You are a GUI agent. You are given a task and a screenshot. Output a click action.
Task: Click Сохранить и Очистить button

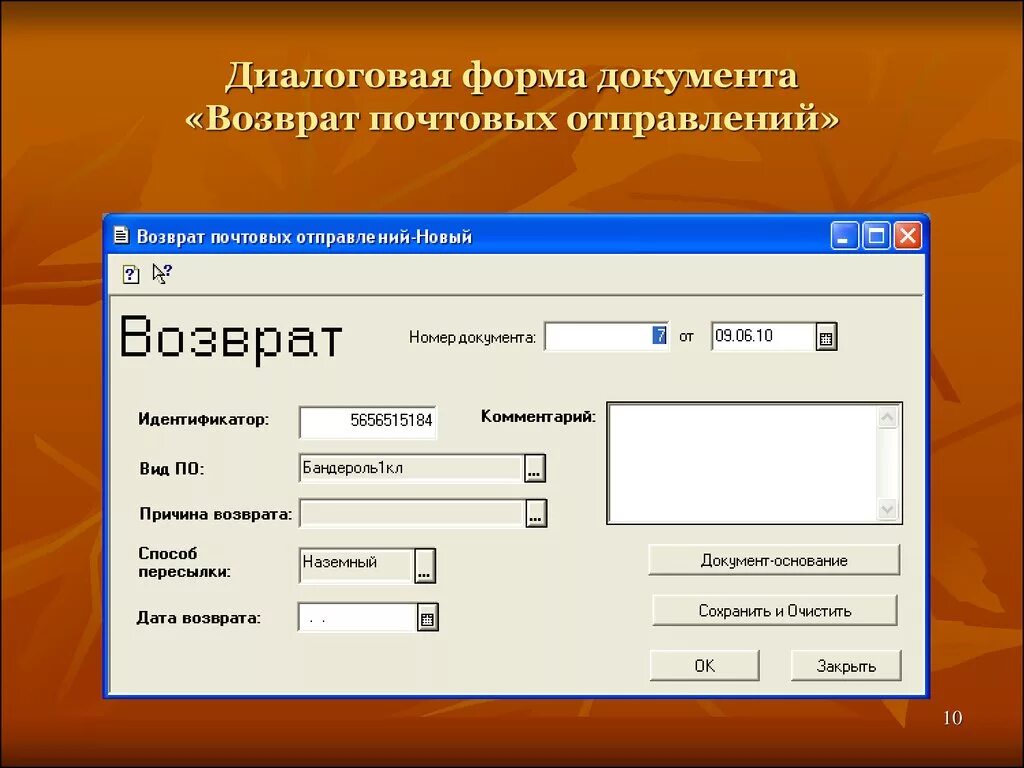(775, 611)
